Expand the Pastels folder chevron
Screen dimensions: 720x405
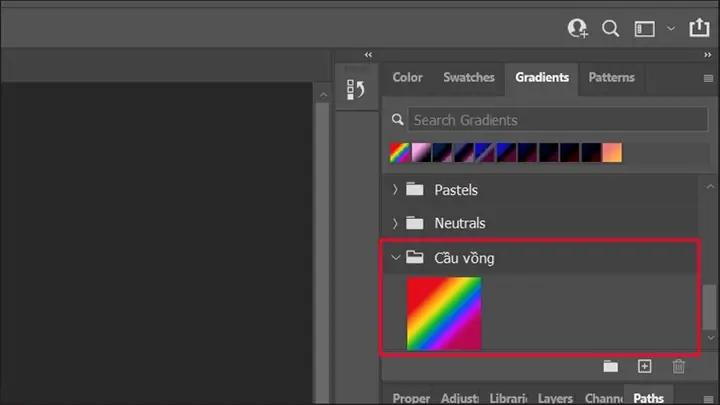coord(395,189)
